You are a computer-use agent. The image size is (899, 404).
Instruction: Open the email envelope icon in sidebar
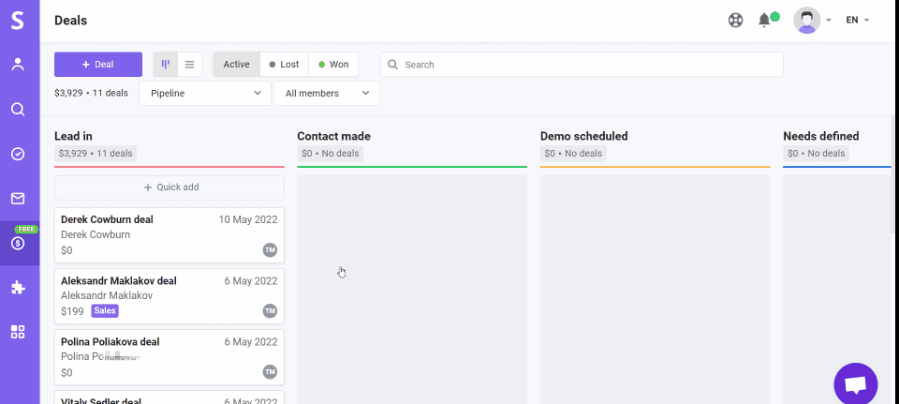(x=18, y=198)
